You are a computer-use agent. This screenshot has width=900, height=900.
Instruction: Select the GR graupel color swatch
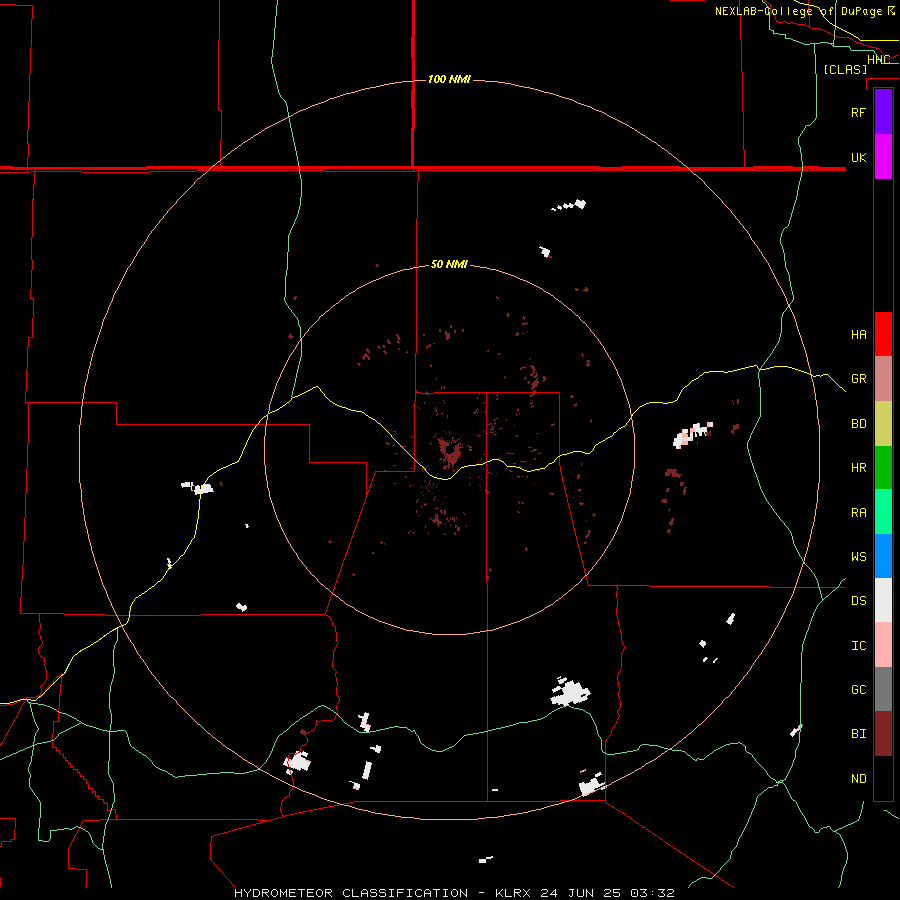point(883,378)
